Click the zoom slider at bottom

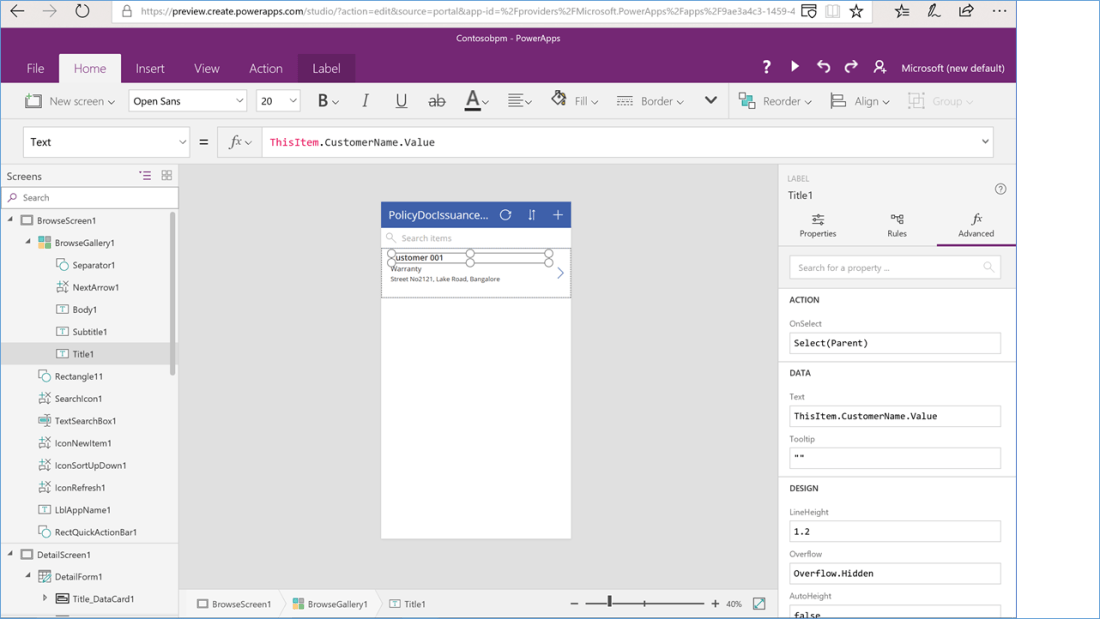644,603
